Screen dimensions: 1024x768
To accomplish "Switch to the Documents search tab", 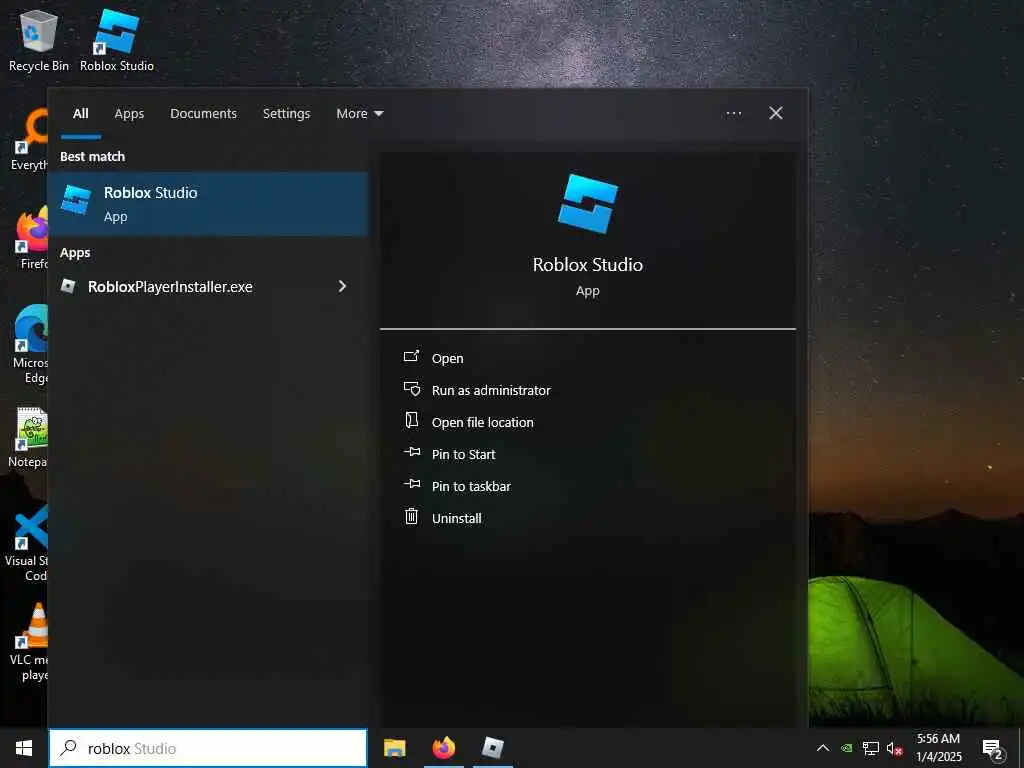I will [x=204, y=114].
